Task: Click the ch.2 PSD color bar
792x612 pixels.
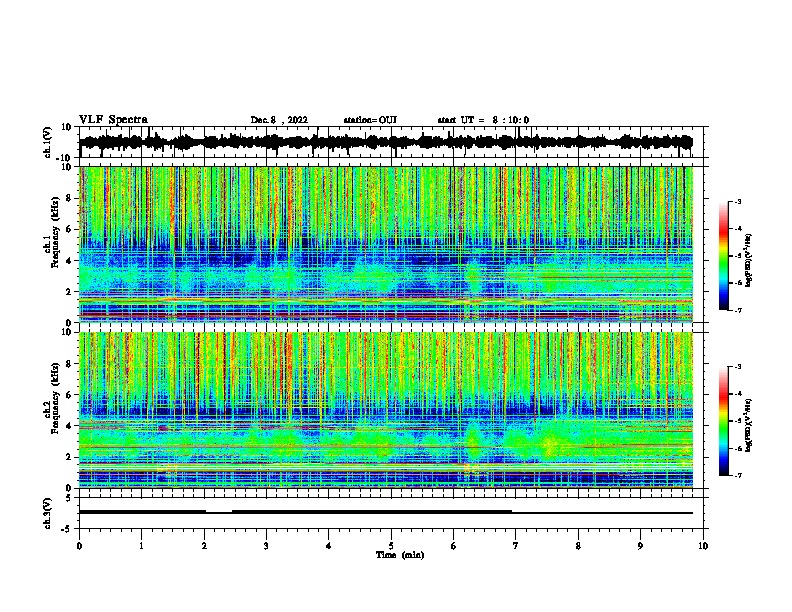Action: pos(724,421)
